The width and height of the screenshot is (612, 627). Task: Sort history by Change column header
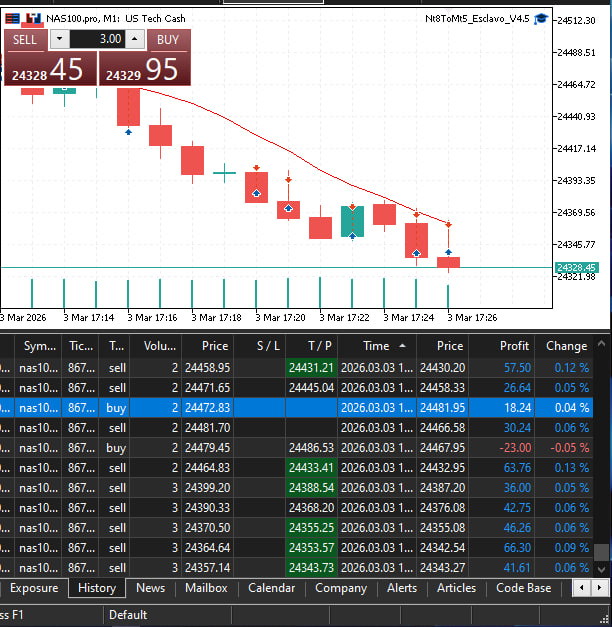tap(566, 346)
